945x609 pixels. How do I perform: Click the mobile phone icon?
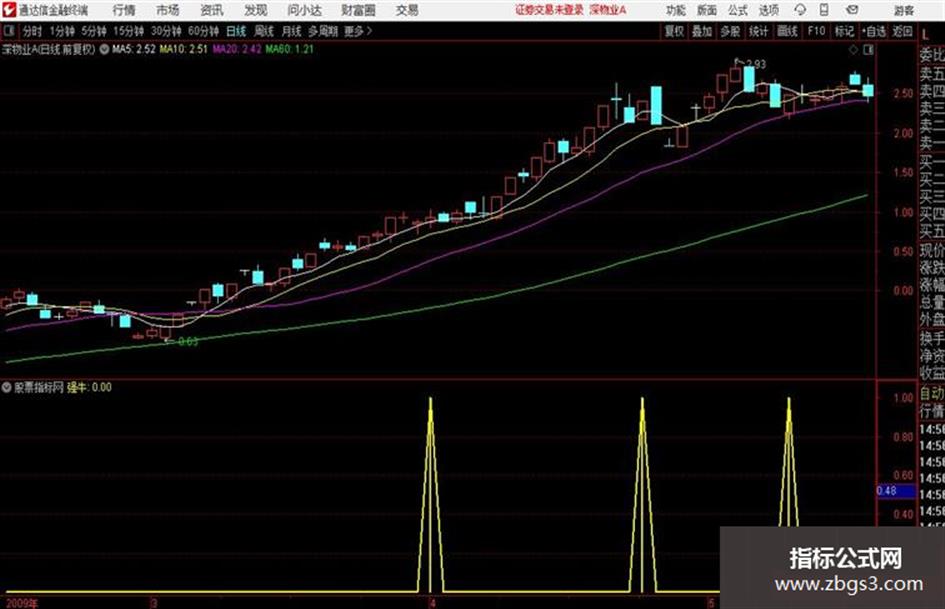click(x=824, y=10)
